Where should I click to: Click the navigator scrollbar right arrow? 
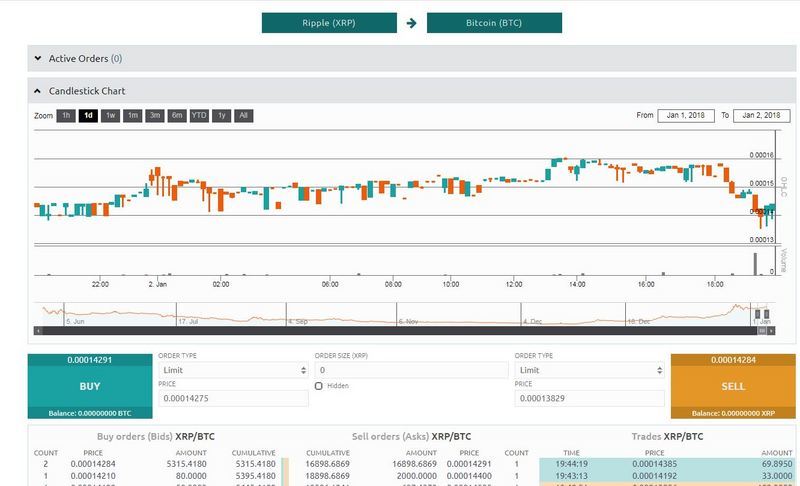(771, 331)
